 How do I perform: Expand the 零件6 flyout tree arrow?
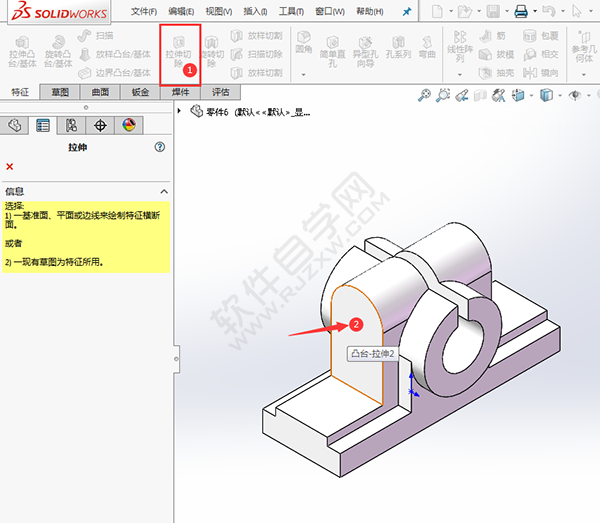179,111
